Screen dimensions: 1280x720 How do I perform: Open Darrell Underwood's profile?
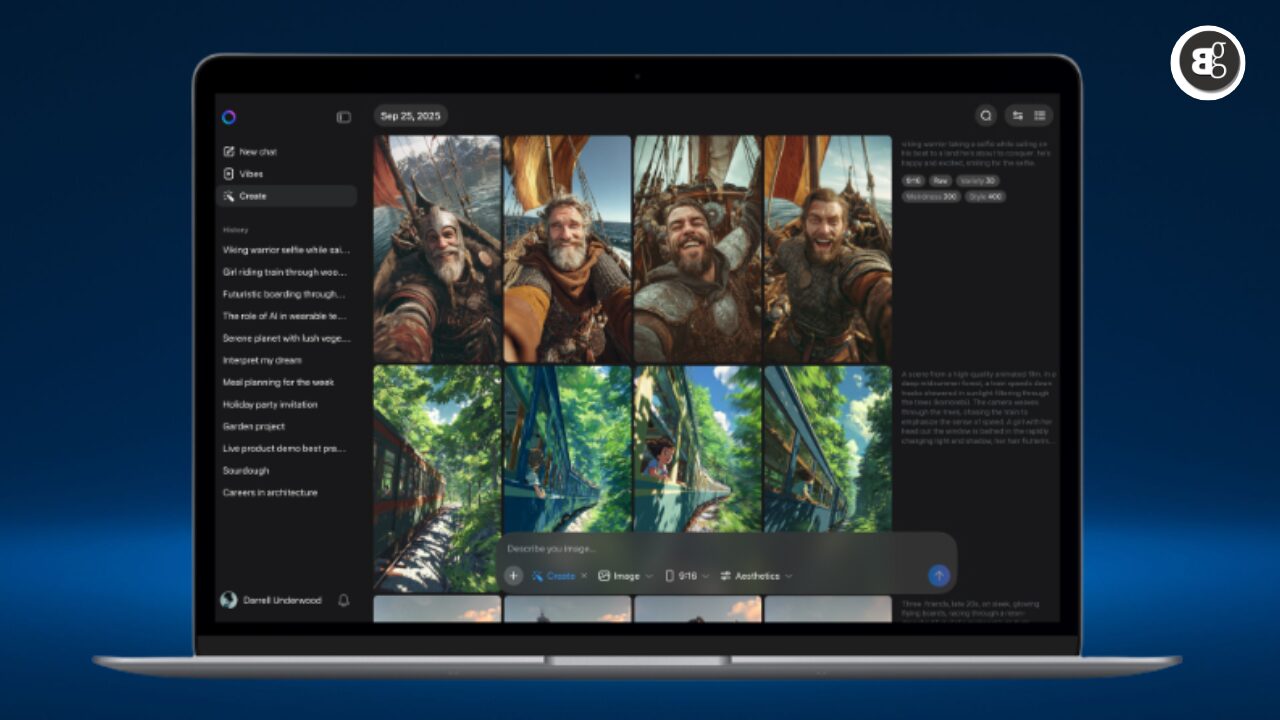(x=270, y=600)
